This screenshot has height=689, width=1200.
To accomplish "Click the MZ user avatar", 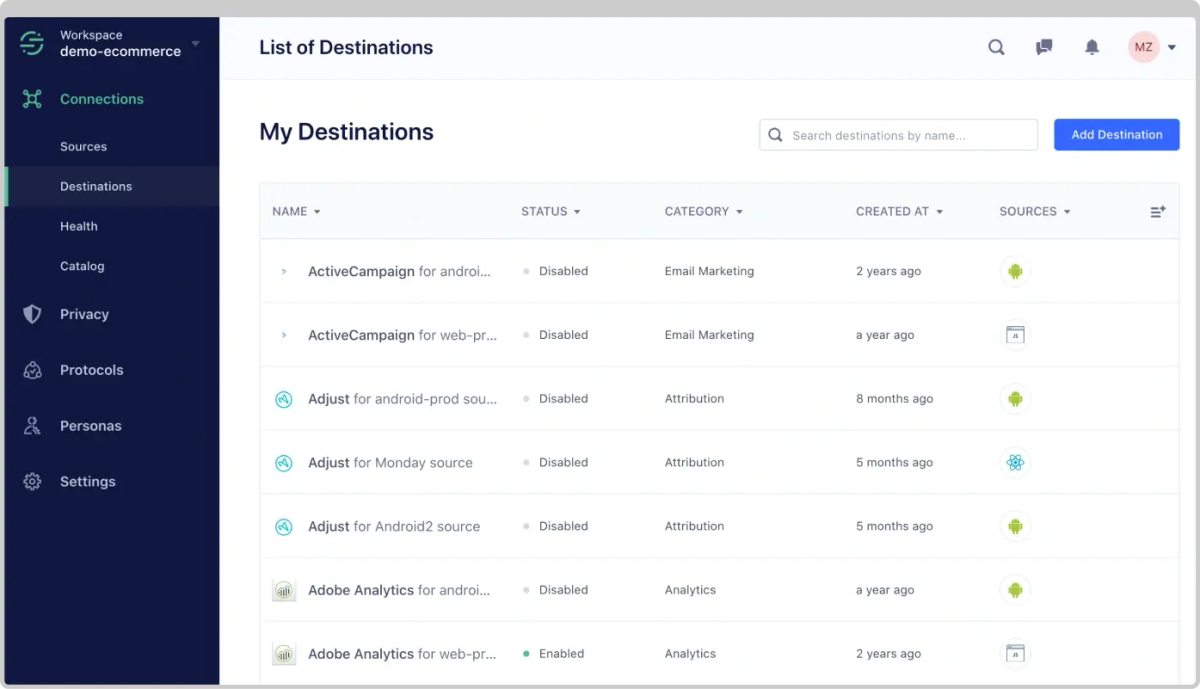I will [x=1143, y=47].
